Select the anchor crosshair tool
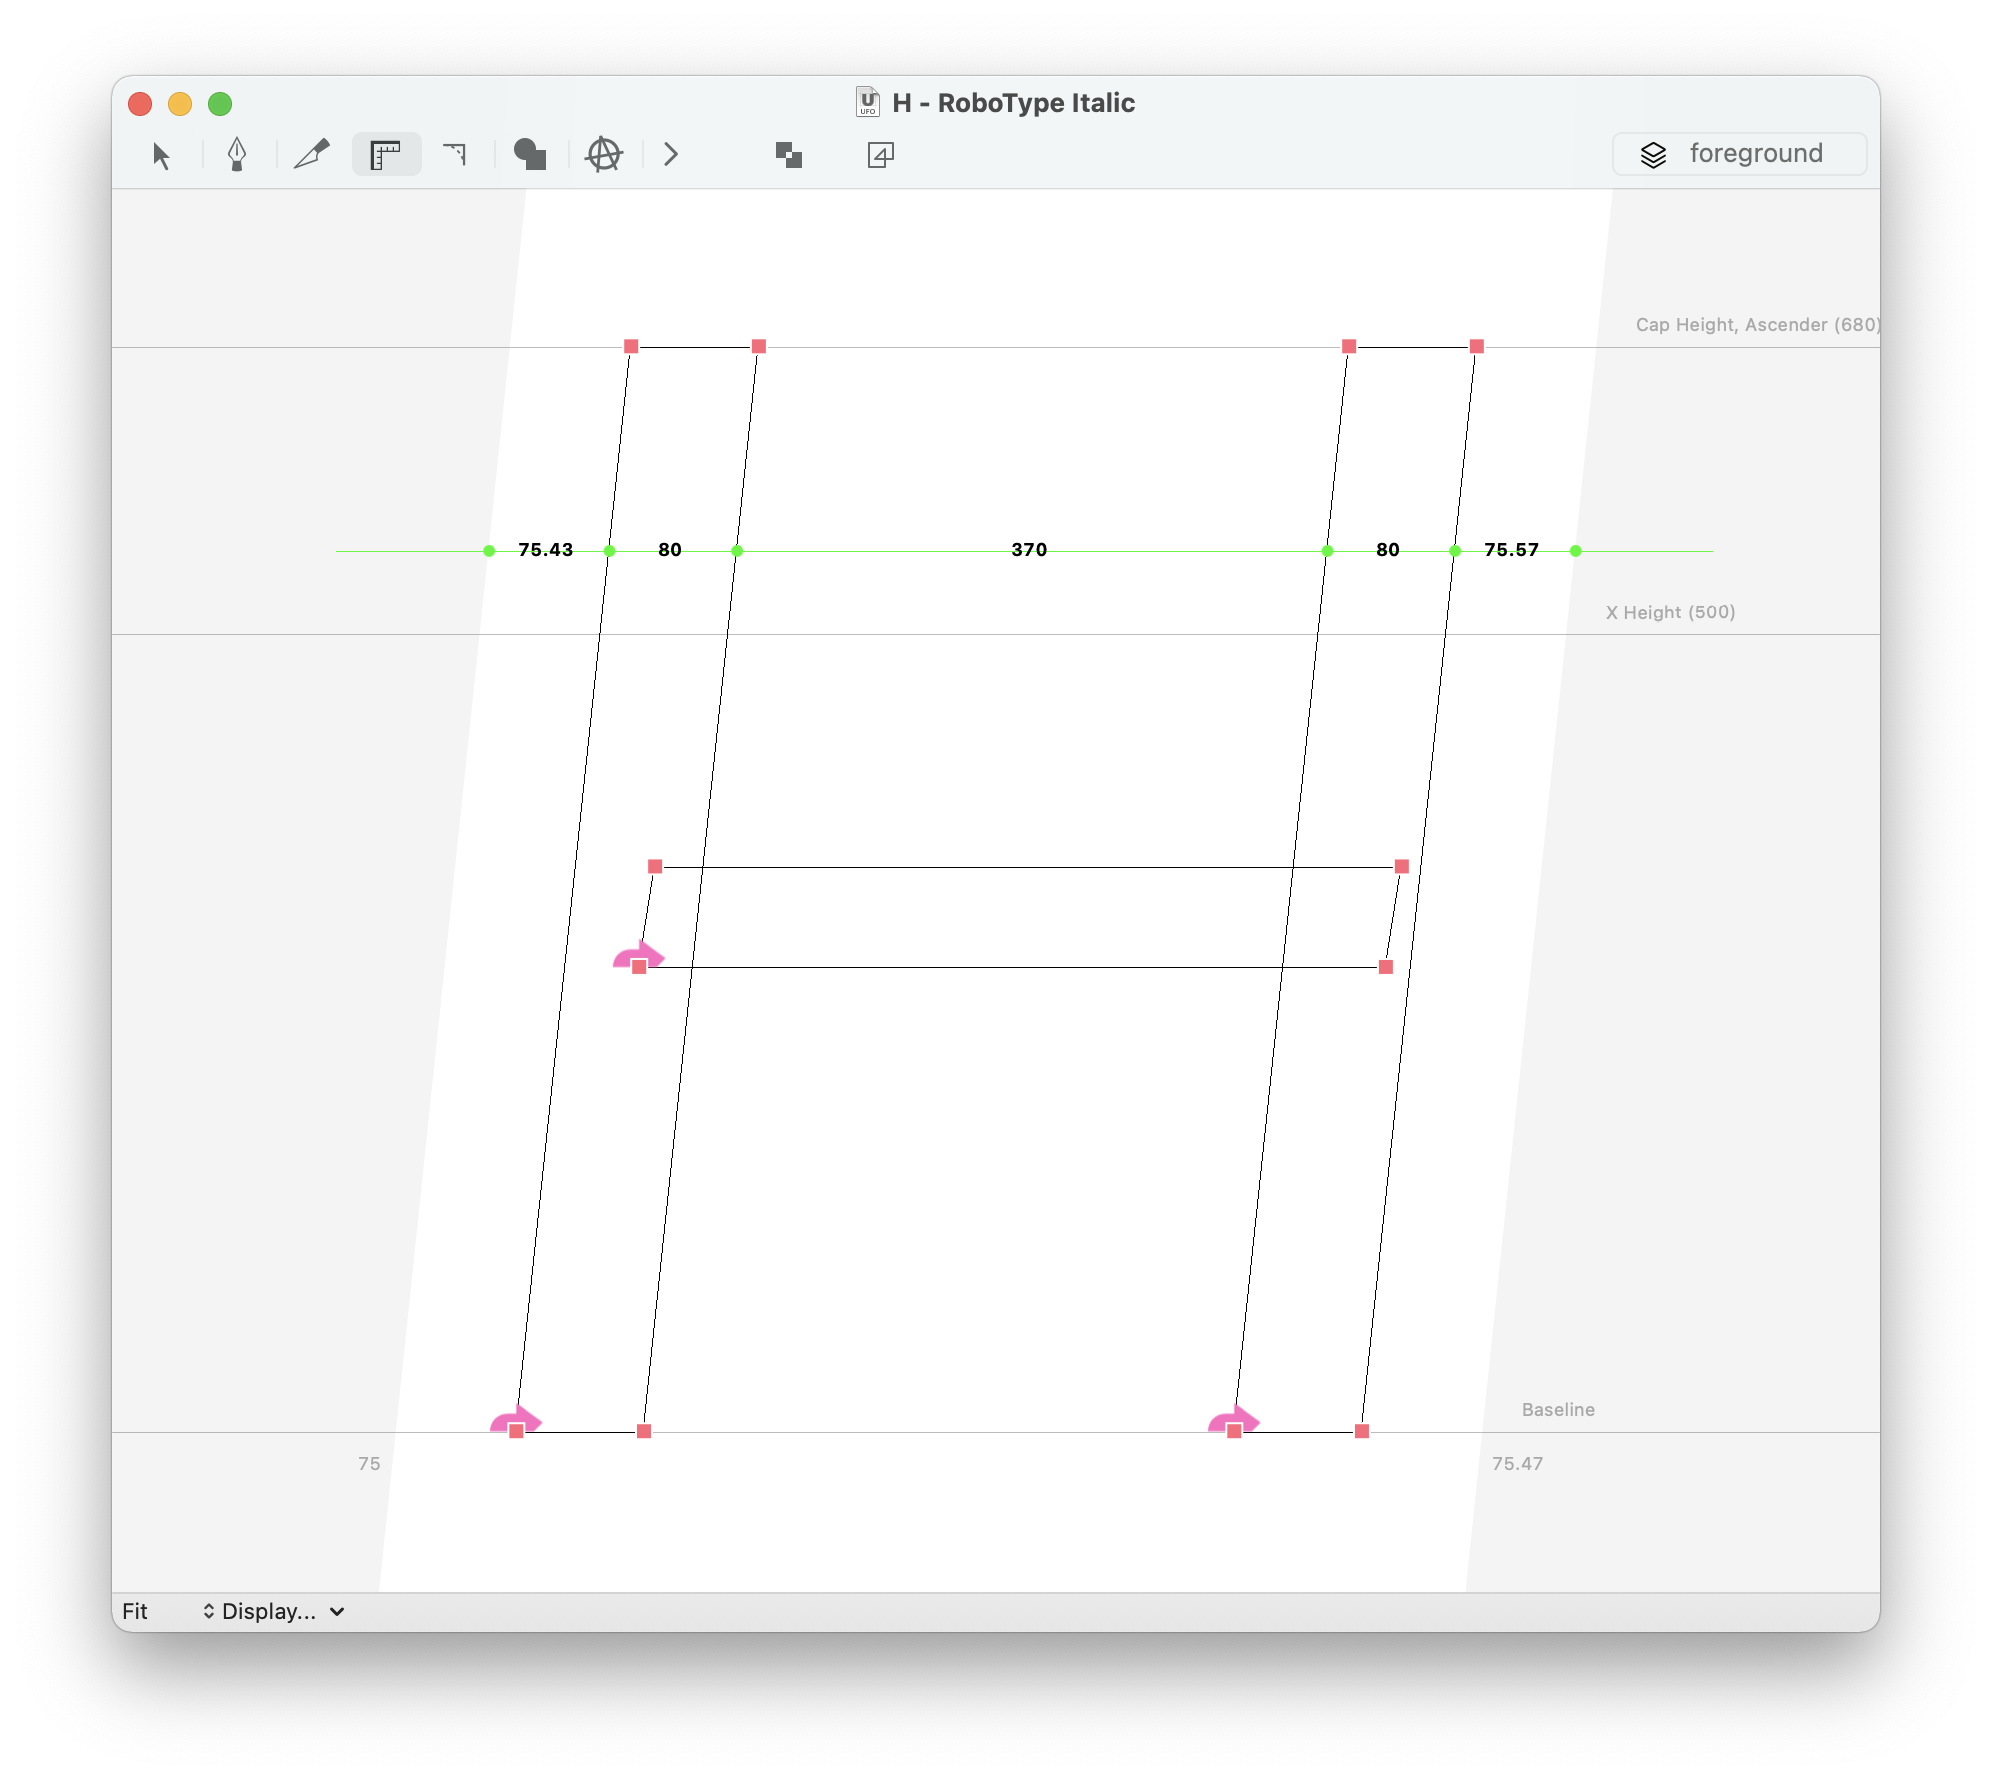Screen dimensions: 1992x1780 tap(604, 155)
